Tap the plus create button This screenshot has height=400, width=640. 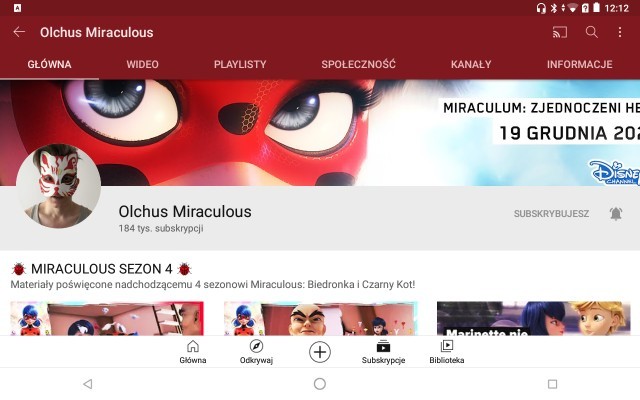pos(320,352)
